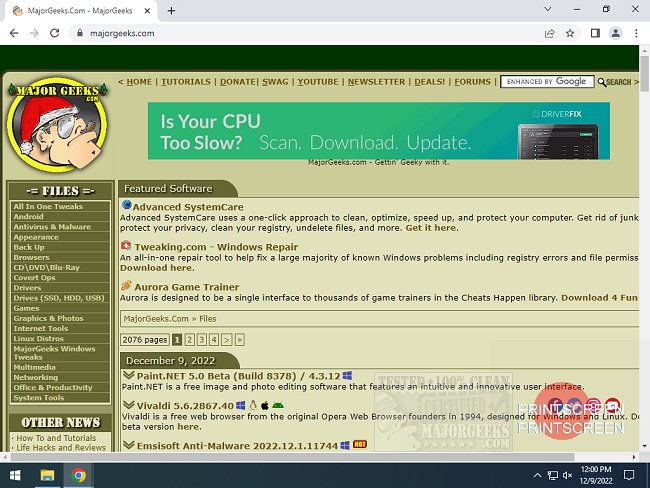Click the DriverFix CPU banner ad
Viewport: 650px width, 488px height.
pyautogui.click(x=378, y=131)
